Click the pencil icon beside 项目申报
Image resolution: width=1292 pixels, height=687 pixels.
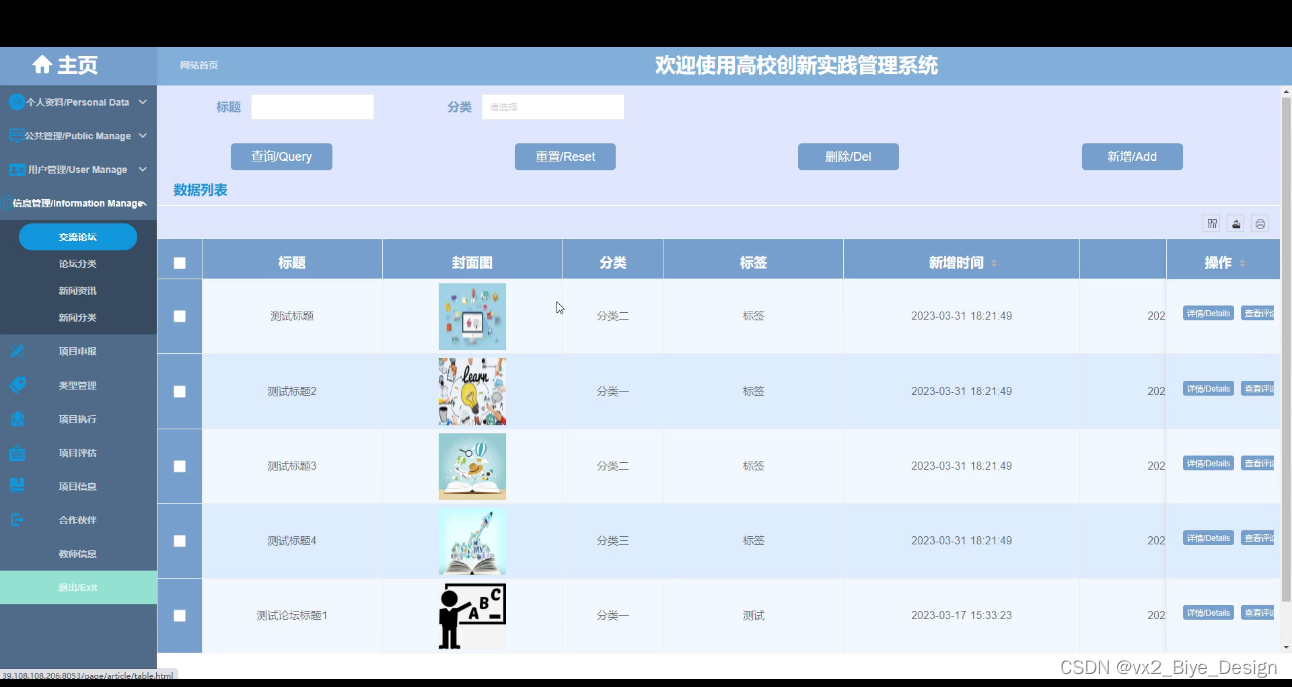pyautogui.click(x=17, y=351)
